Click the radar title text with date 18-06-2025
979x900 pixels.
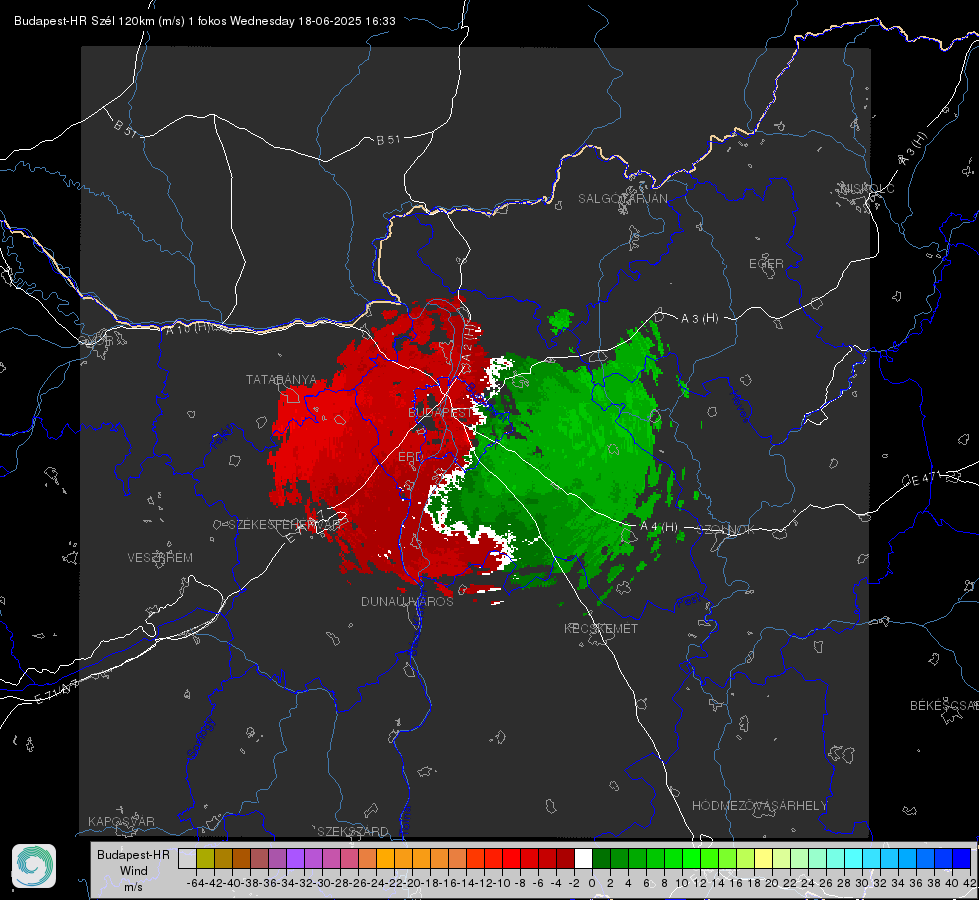pyautogui.click(x=205, y=21)
